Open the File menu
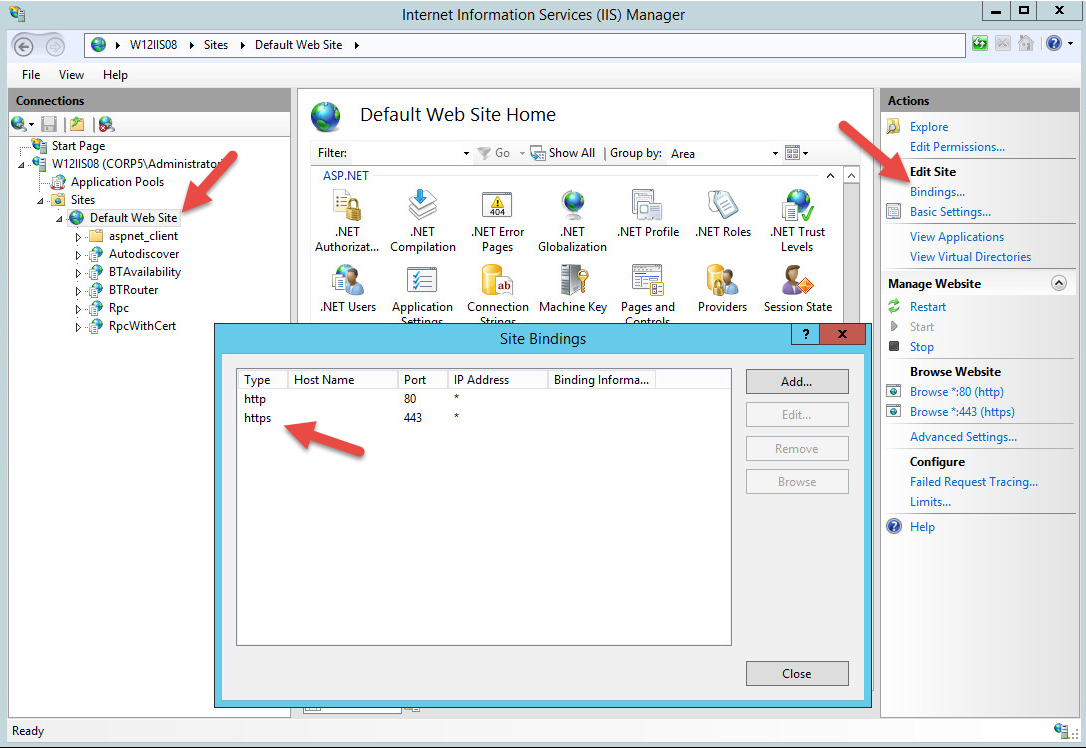Screen dimensions: 1086x748 (x=31, y=75)
